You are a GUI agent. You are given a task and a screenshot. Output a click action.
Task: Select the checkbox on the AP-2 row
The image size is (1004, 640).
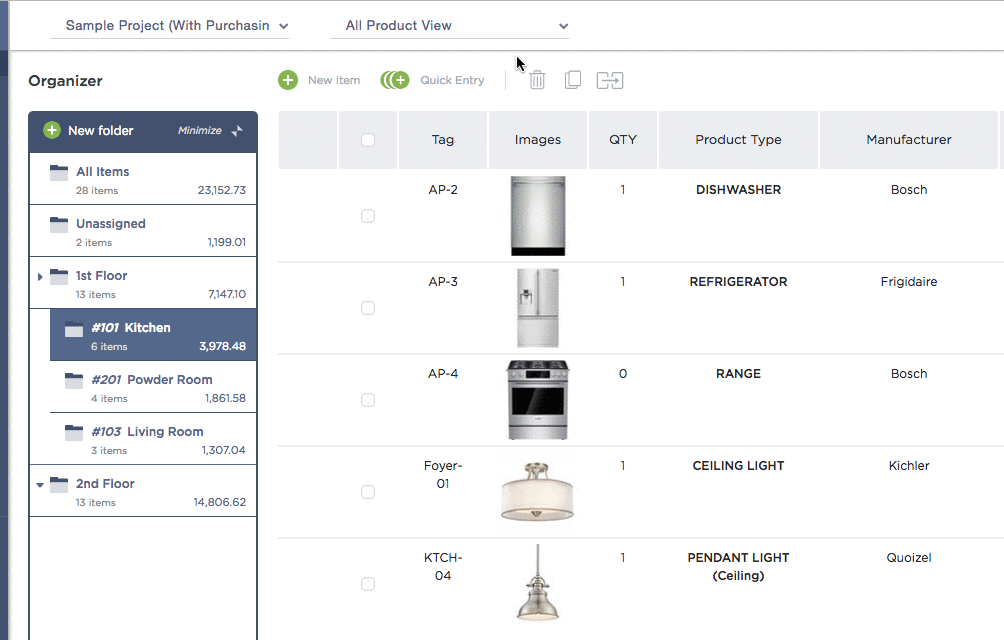pos(368,215)
